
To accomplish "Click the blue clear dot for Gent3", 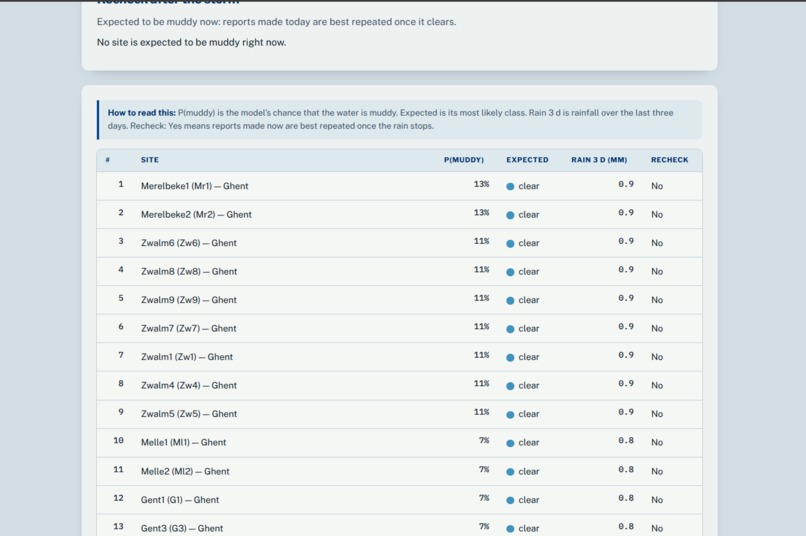I will point(510,529).
